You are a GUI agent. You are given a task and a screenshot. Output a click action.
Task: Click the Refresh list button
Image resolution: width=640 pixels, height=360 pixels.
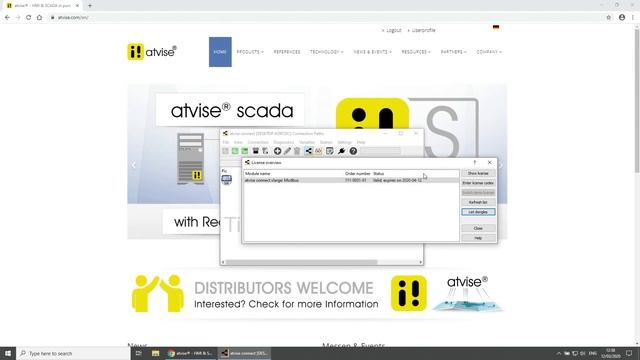[x=478, y=202]
